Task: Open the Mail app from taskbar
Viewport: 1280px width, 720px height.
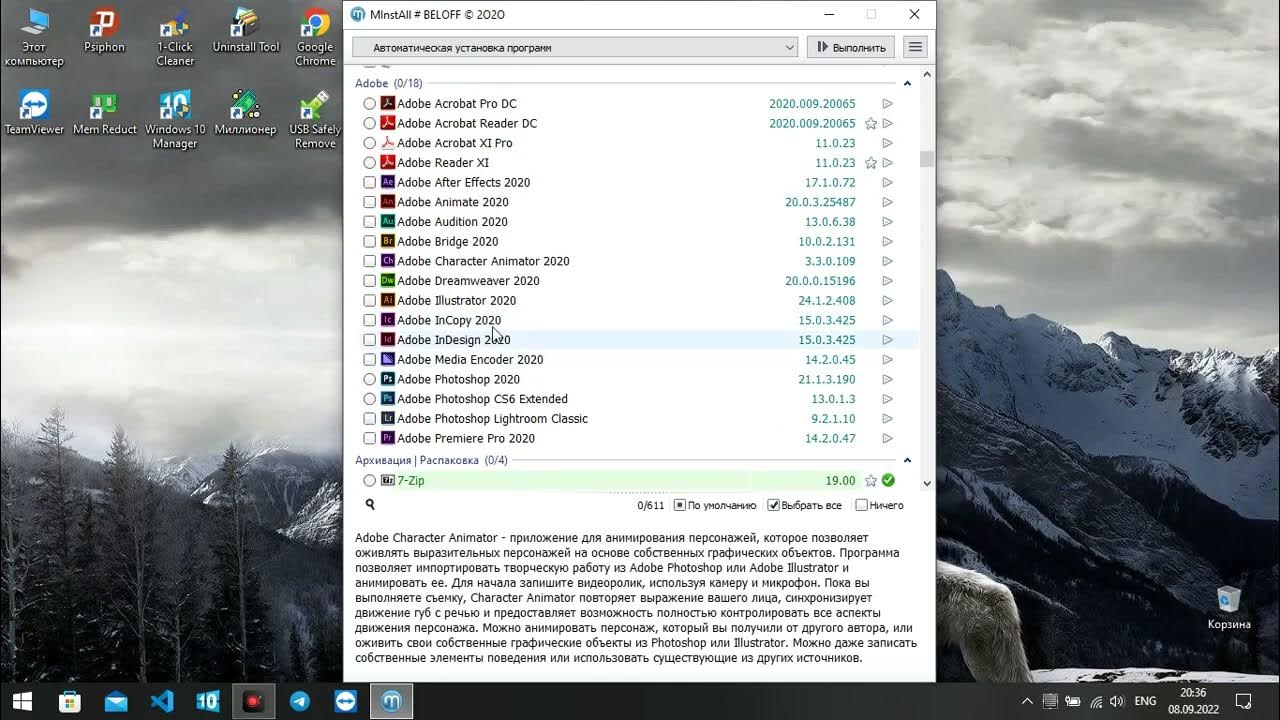Action: click(115, 701)
